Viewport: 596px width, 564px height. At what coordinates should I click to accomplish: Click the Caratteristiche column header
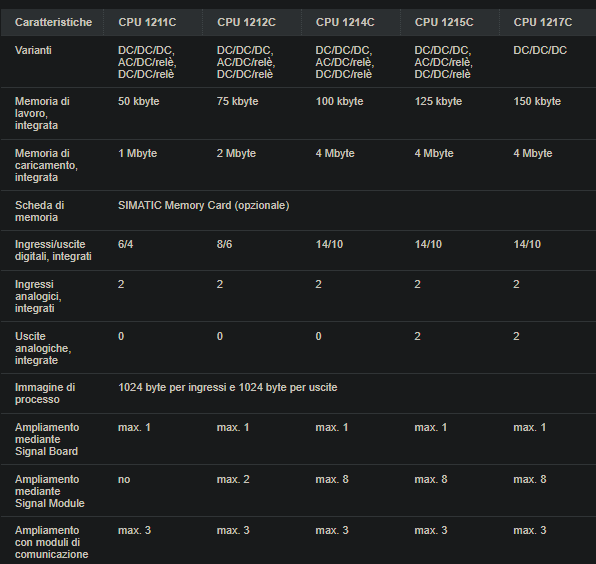point(53,22)
